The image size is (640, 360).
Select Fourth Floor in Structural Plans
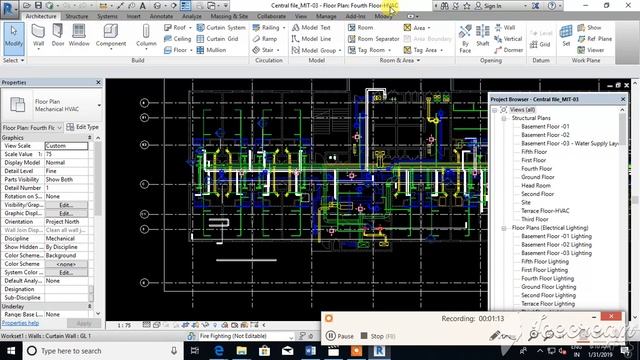pyautogui.click(x=536, y=169)
